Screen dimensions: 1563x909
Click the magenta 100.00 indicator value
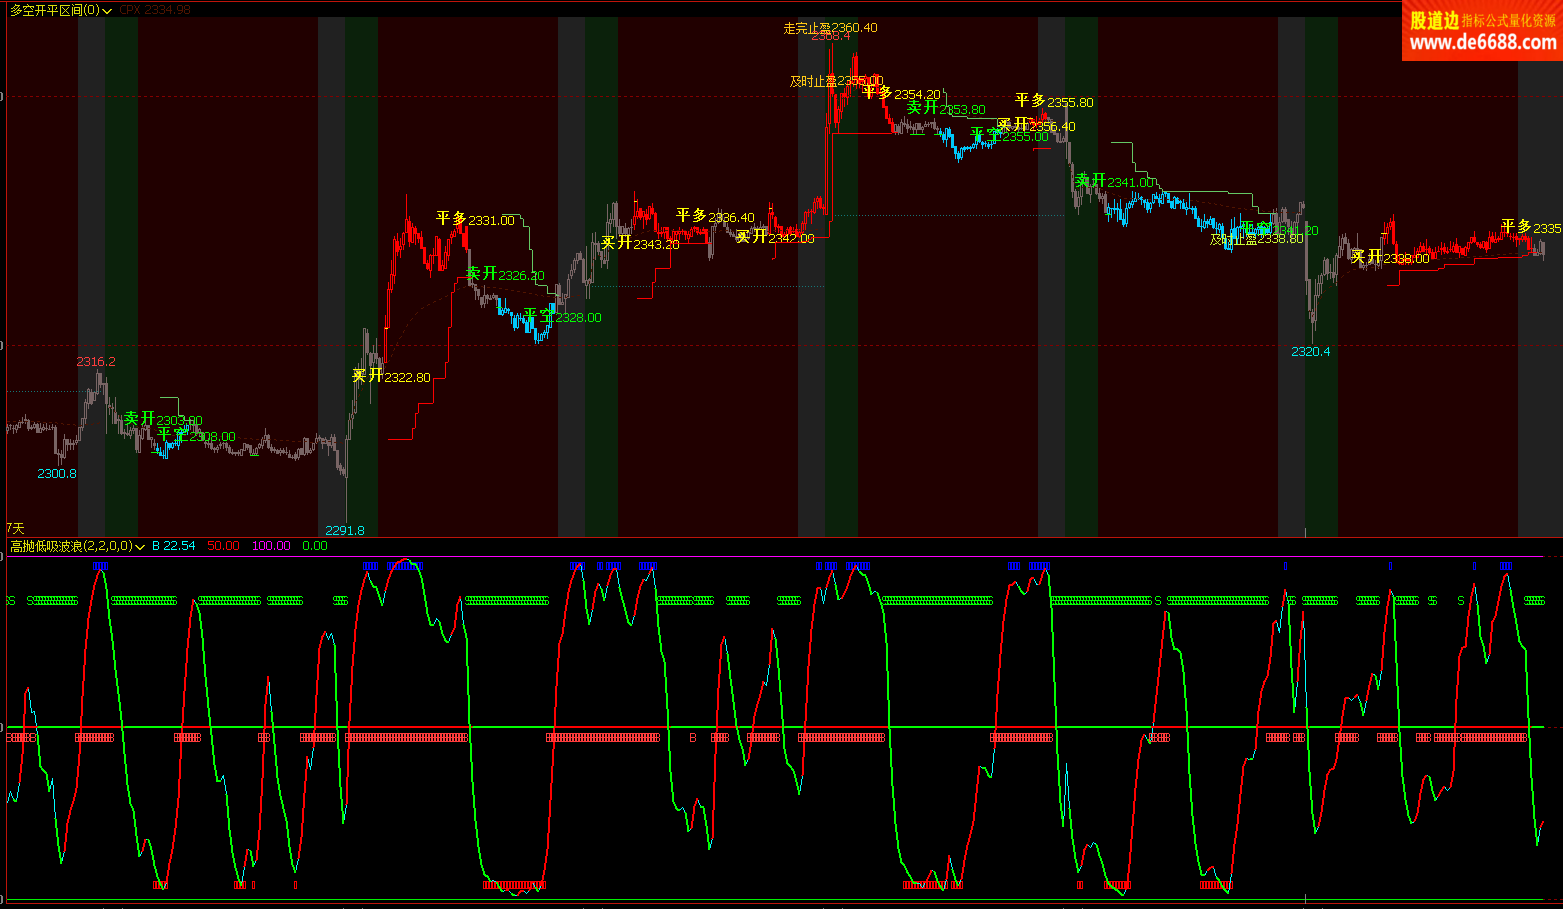[x=270, y=546]
